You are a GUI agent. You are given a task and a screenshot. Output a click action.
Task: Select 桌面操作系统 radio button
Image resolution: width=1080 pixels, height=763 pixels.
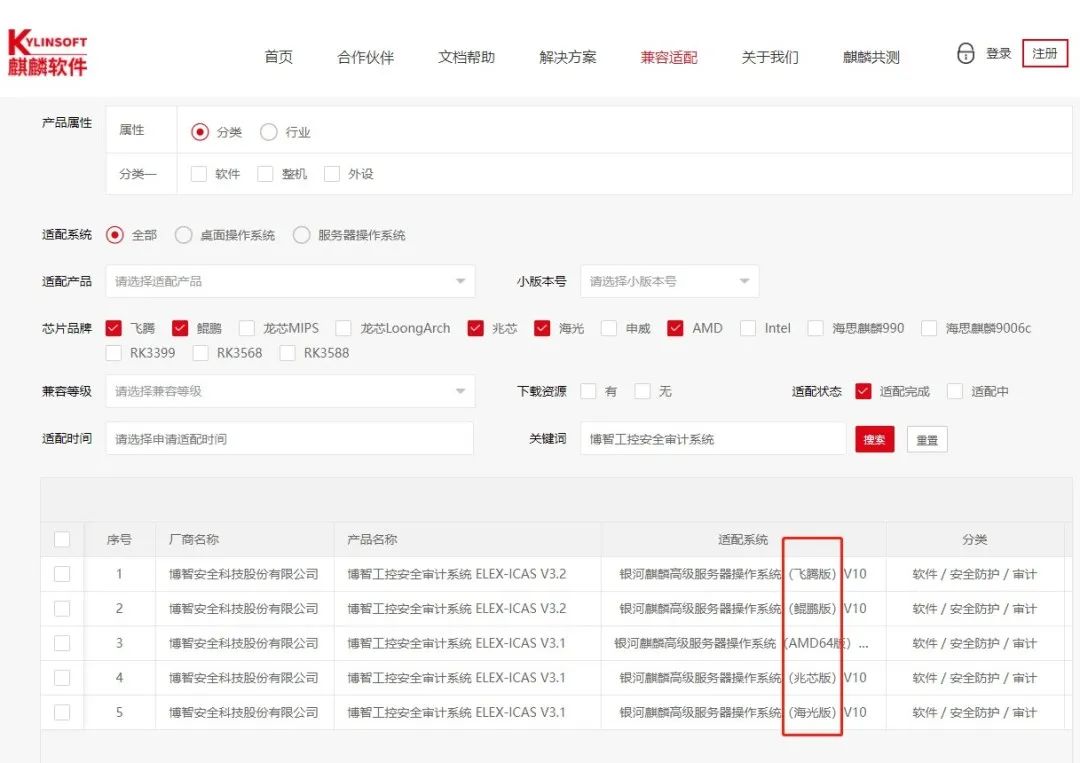[183, 236]
